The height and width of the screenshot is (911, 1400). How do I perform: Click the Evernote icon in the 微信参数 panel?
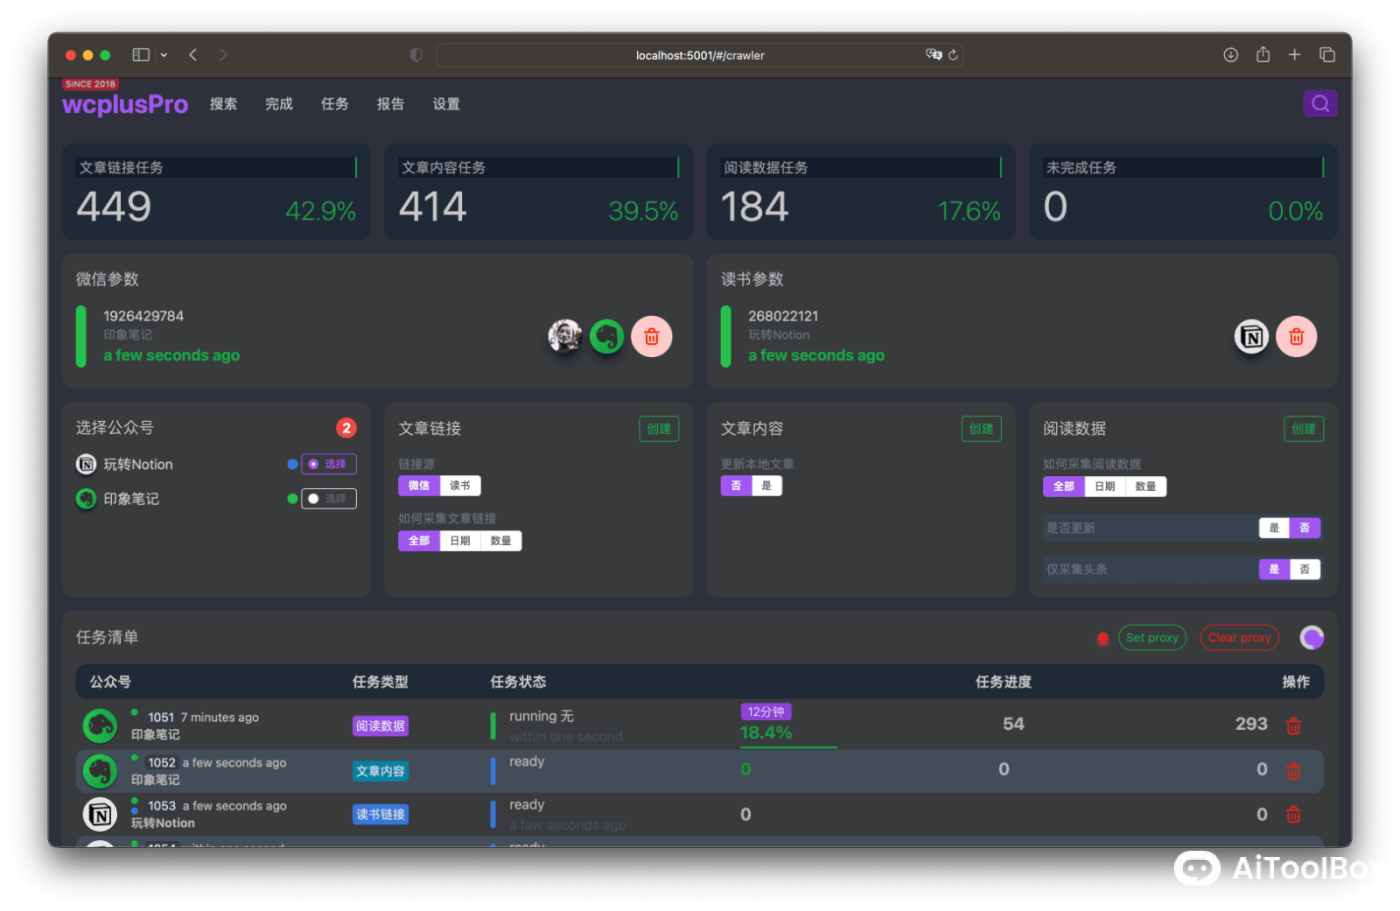click(606, 336)
